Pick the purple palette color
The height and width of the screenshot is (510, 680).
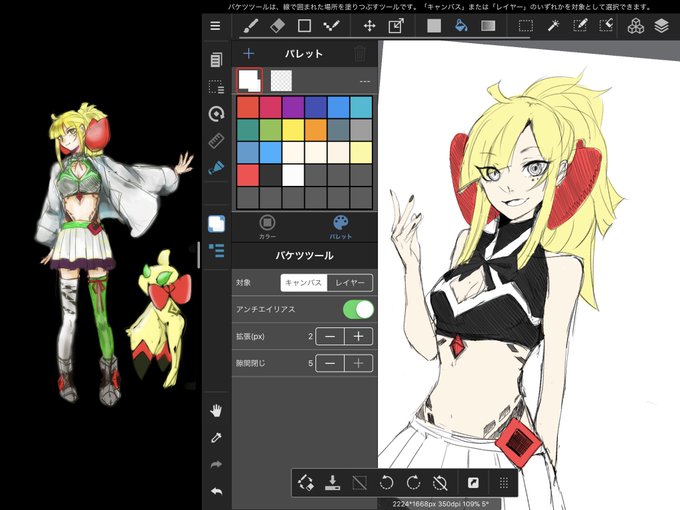[293, 108]
